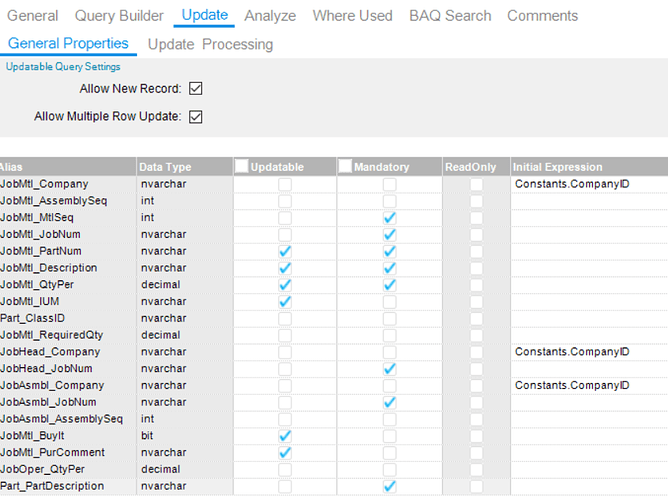Uncheck Updatable for JobMtl_BuyIt row
Image resolution: width=668 pixels, height=500 pixels.
[285, 436]
